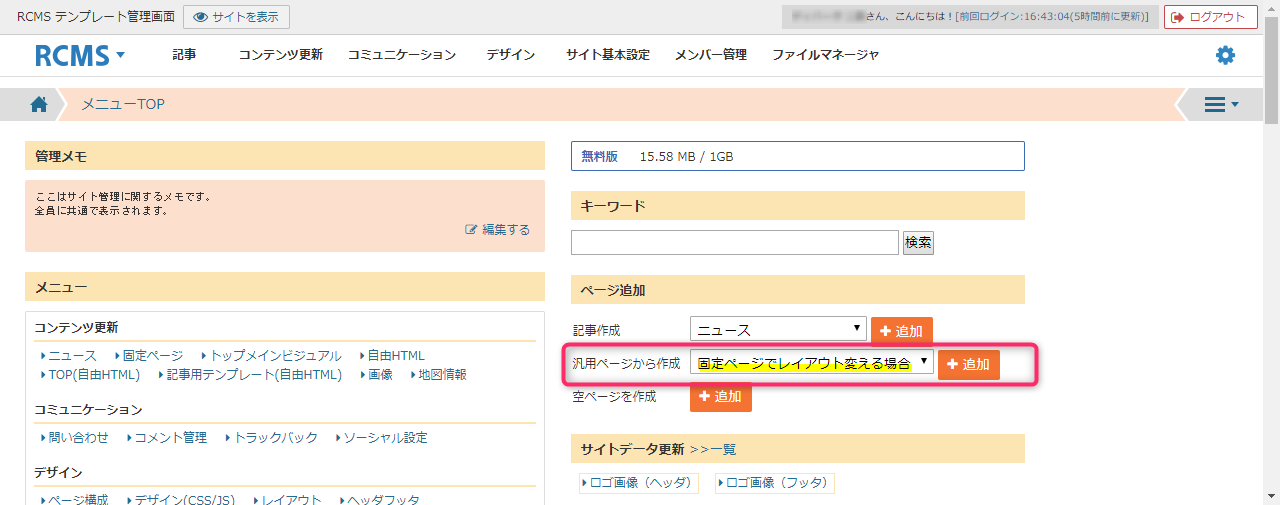
Task: Click the ログアウト logout button
Action: point(1210,17)
